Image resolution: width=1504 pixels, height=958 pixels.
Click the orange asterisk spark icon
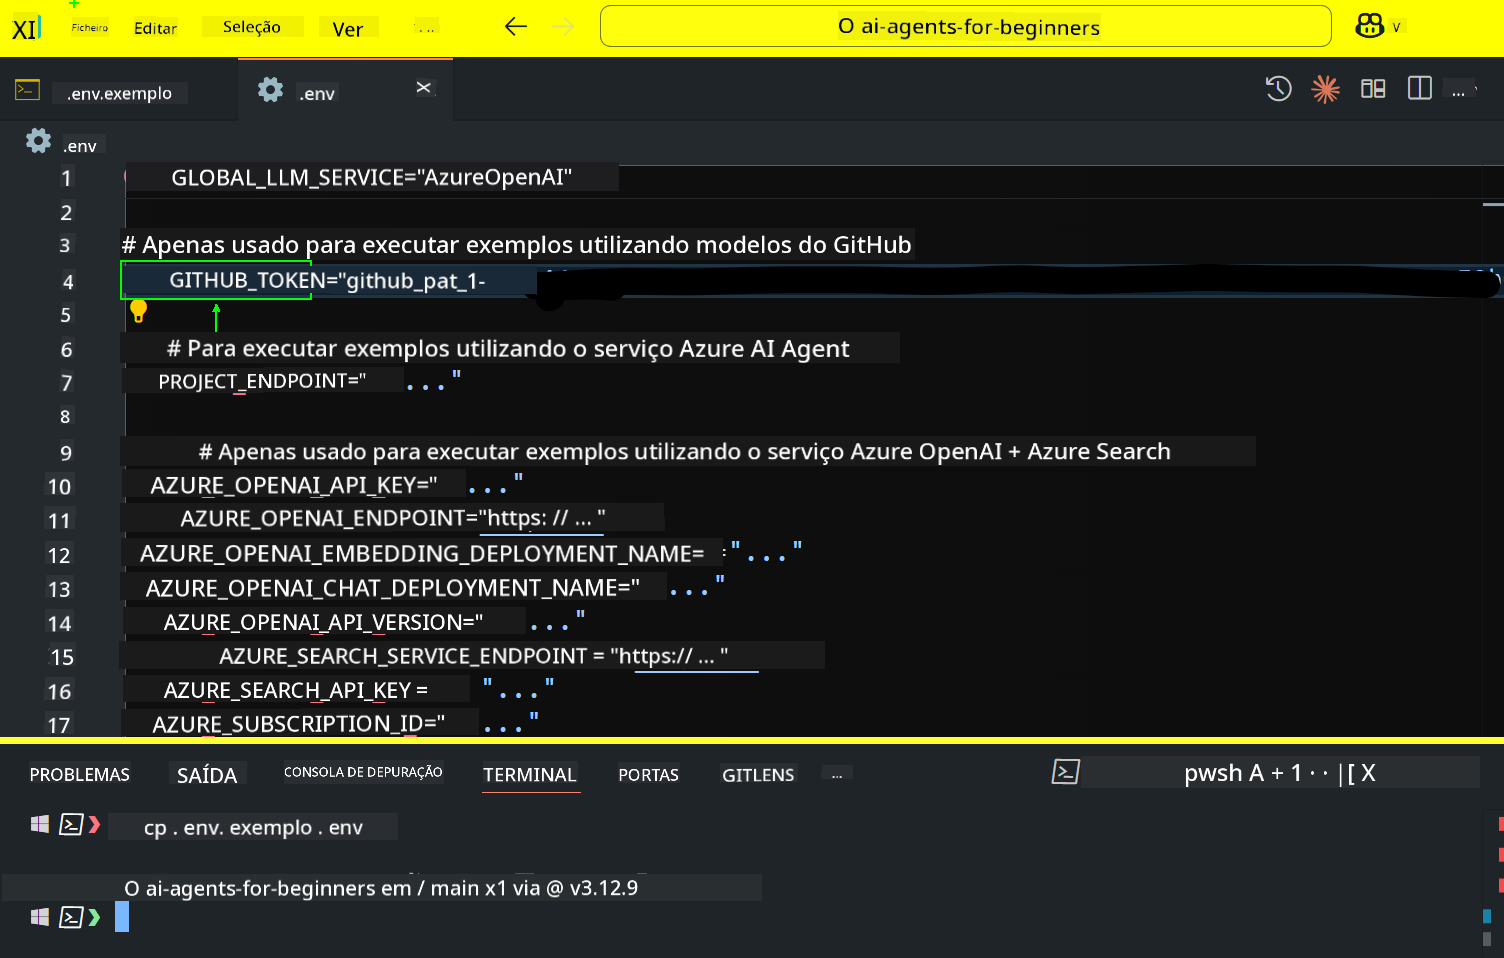coord(1325,89)
